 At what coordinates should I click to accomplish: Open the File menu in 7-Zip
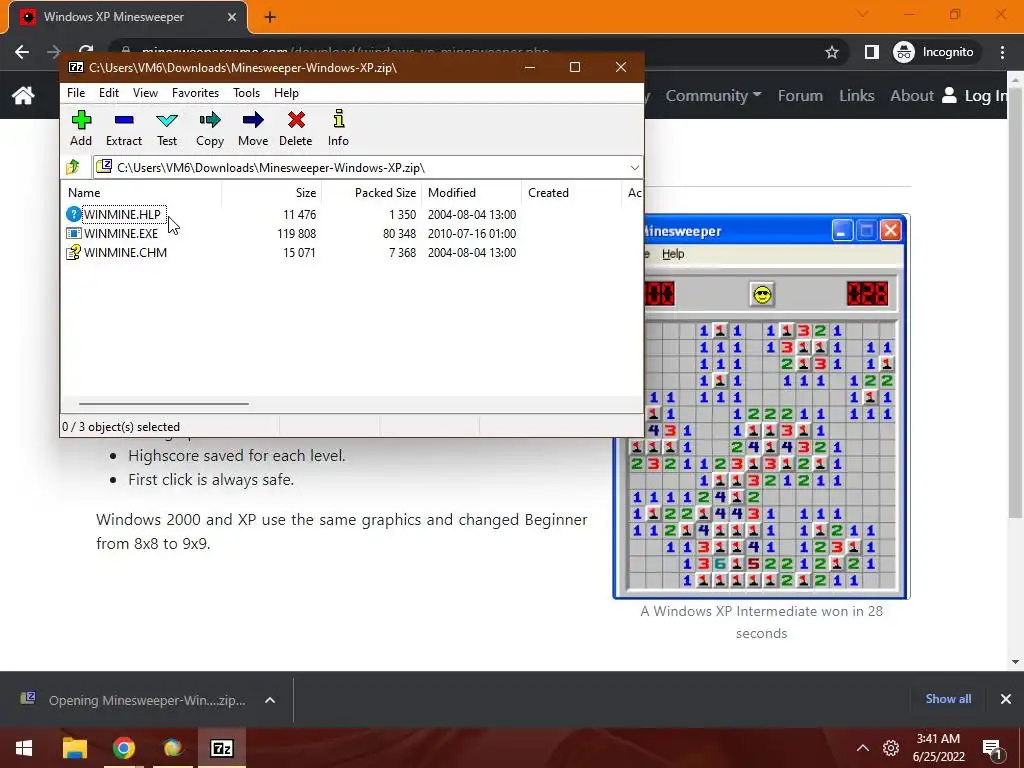[76, 93]
